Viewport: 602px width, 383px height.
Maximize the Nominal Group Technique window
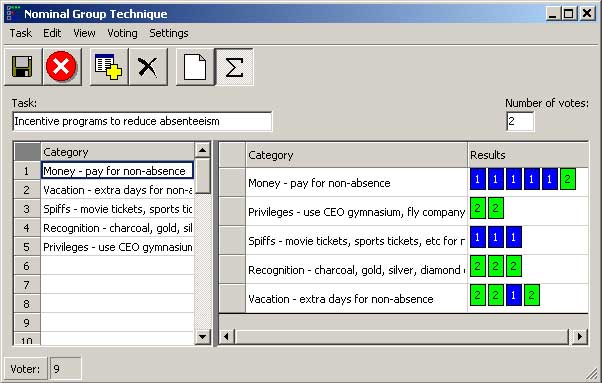click(x=569, y=14)
